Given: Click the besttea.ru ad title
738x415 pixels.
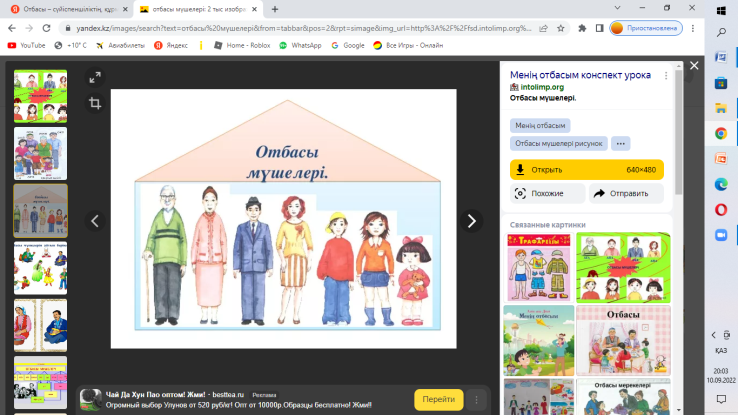Looking at the screenshot, I should pos(175,395).
